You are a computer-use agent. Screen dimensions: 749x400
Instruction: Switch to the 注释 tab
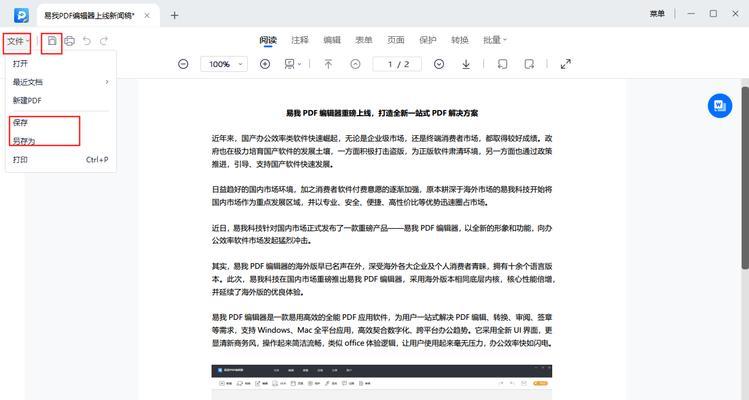tap(300, 40)
